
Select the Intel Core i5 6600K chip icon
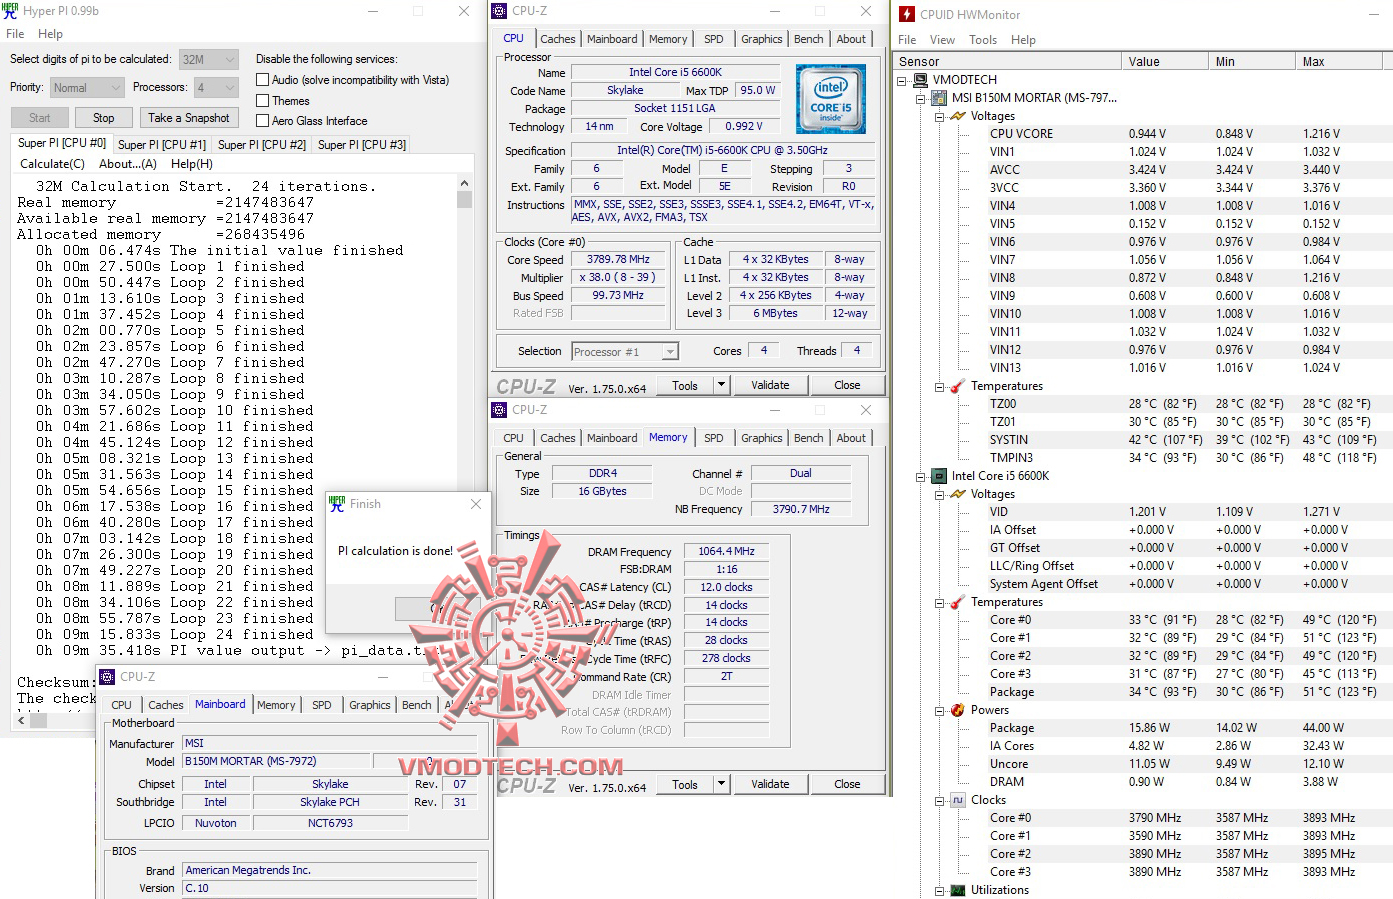[939, 476]
